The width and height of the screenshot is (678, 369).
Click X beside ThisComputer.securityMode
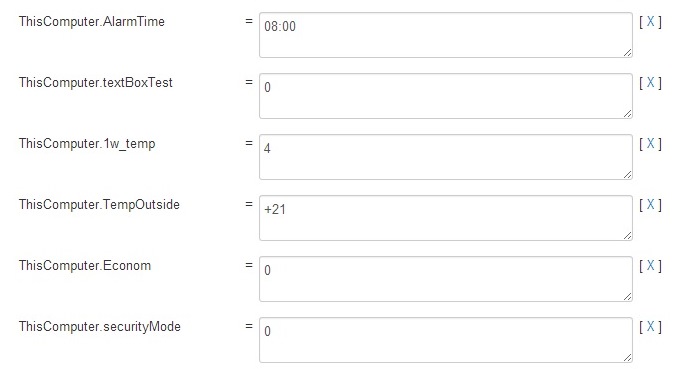pos(650,327)
